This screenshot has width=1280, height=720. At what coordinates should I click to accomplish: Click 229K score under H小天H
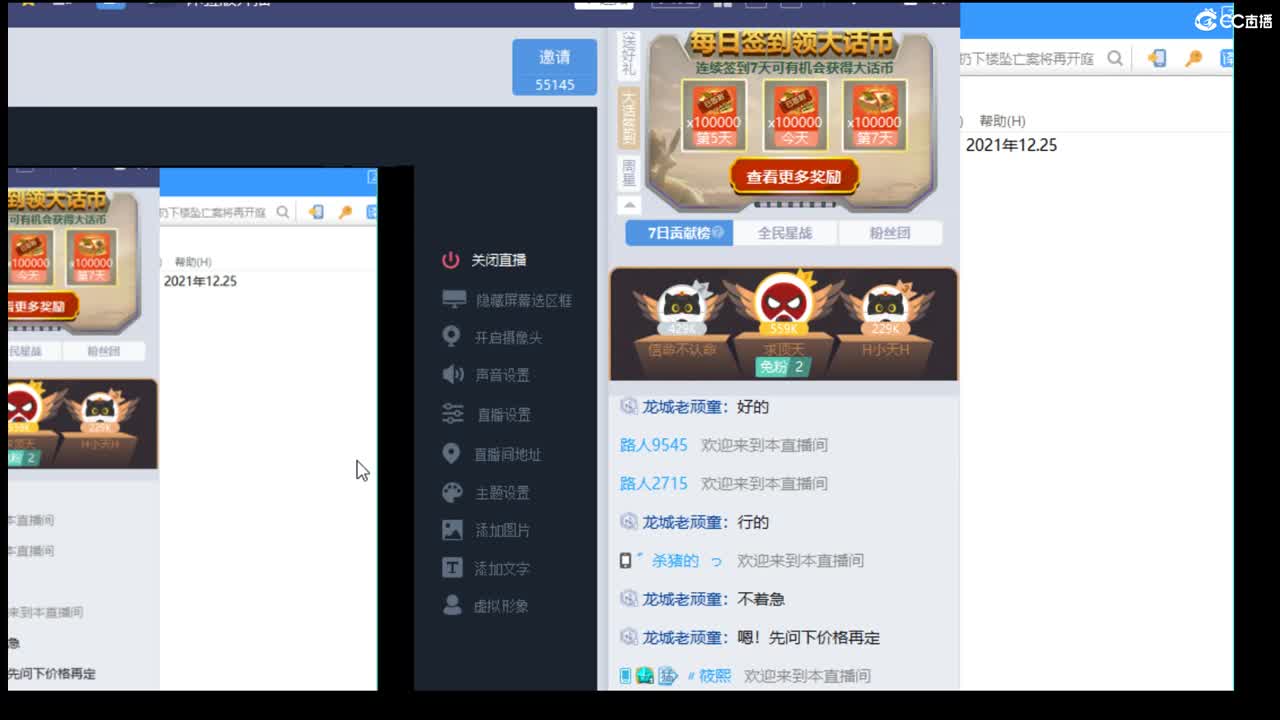coord(884,329)
